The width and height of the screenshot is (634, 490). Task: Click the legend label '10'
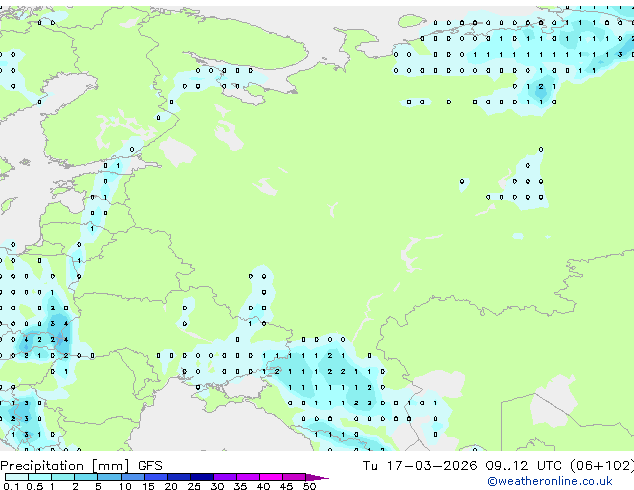[x=125, y=486]
